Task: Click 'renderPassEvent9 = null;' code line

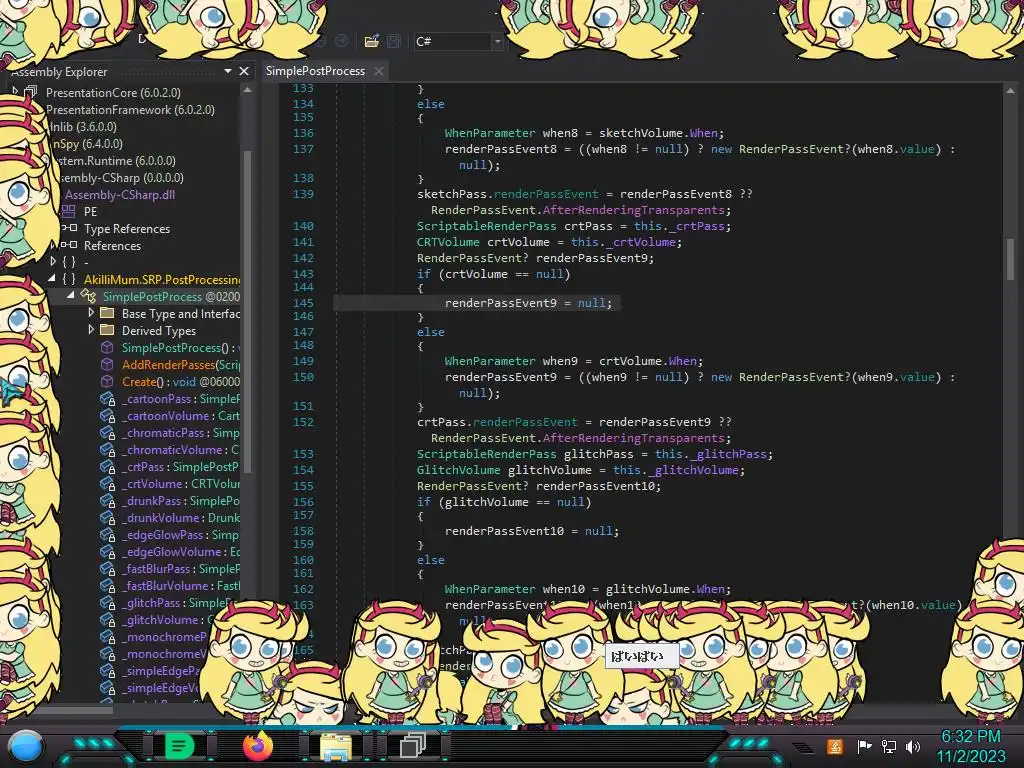Action: pos(528,303)
